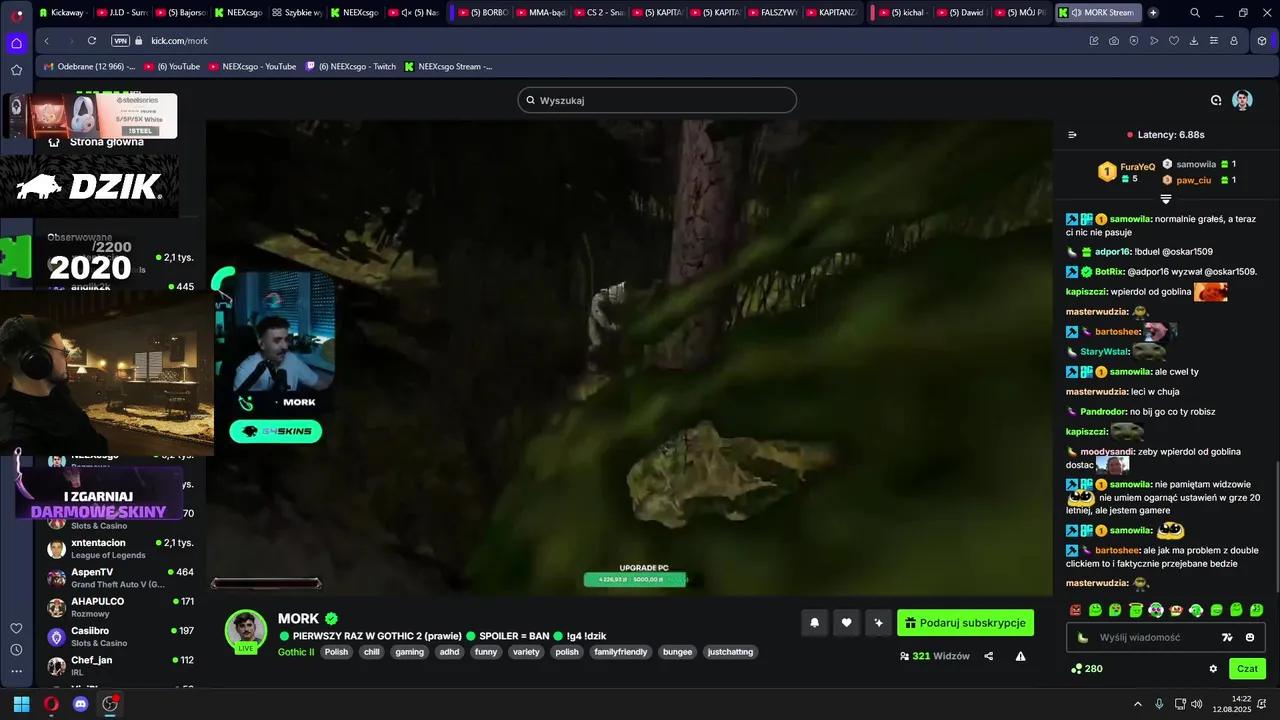
Task: Report the stream with warning icon
Action: coord(1020,656)
